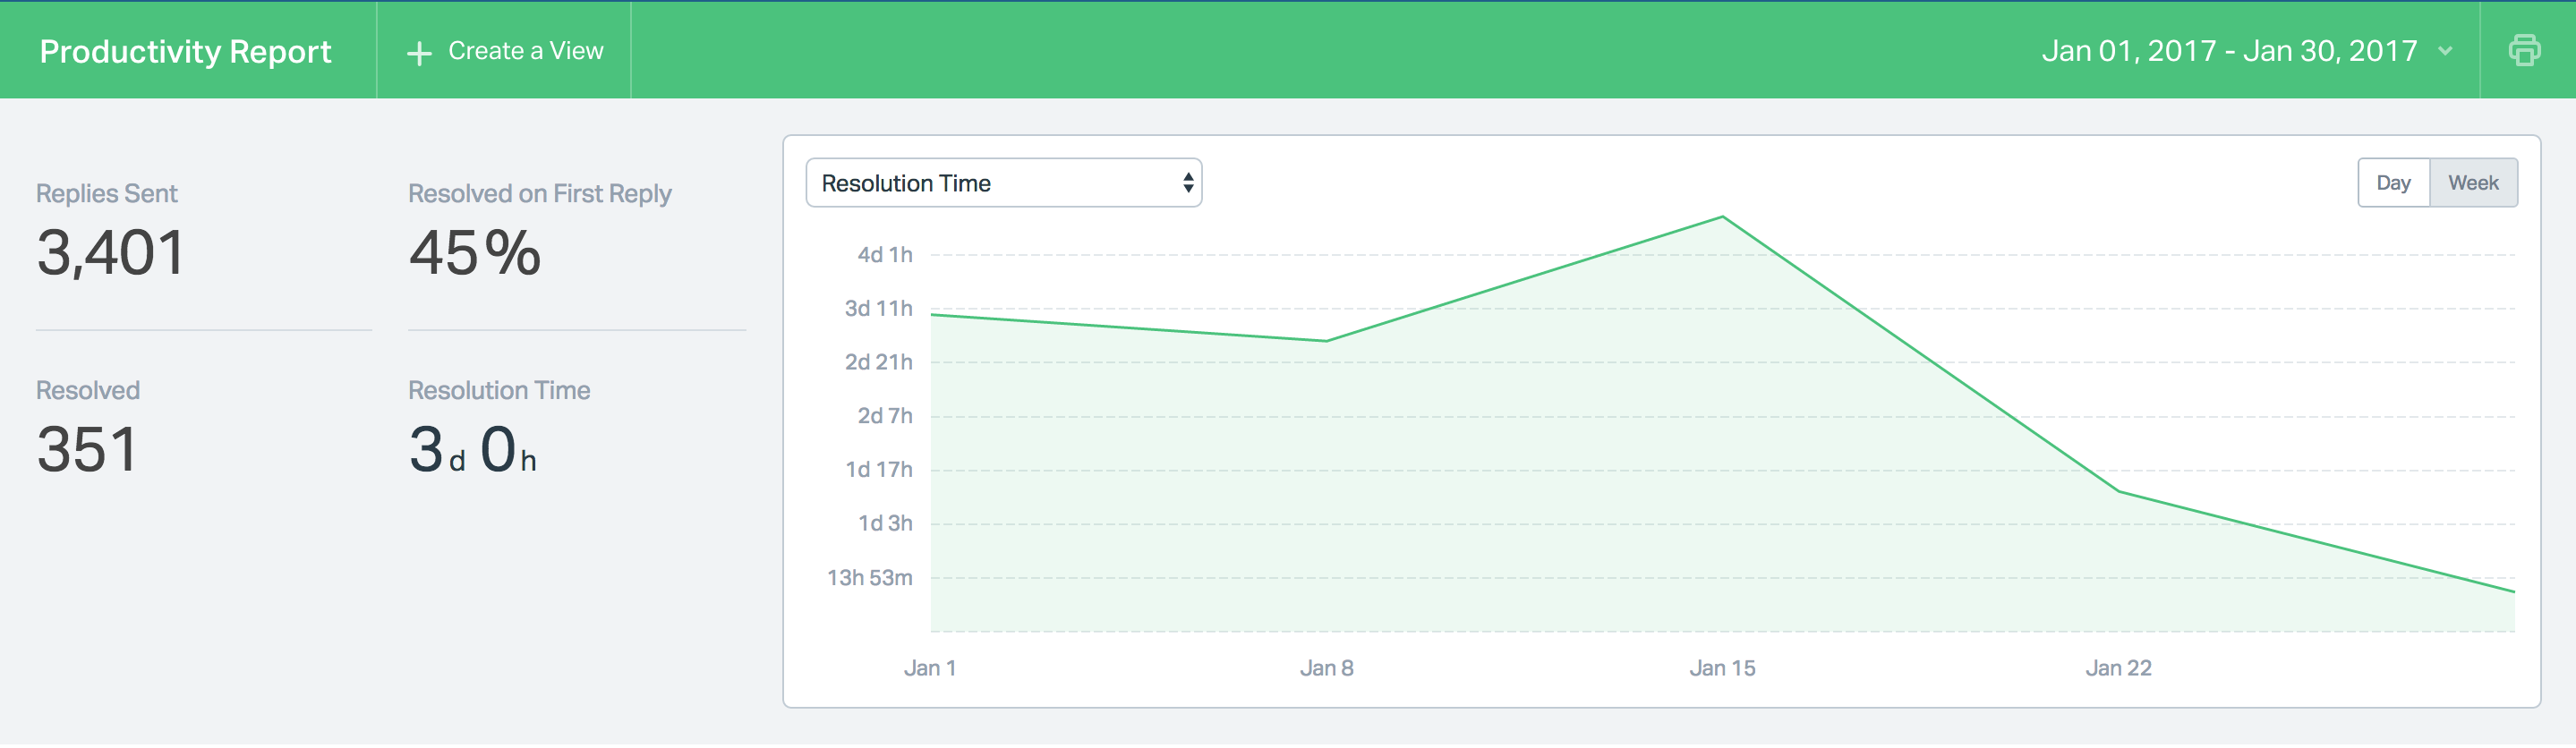Viewport: 2576px width, 748px height.
Task: Click the 3d 11h y-axis label
Action: pos(879,309)
